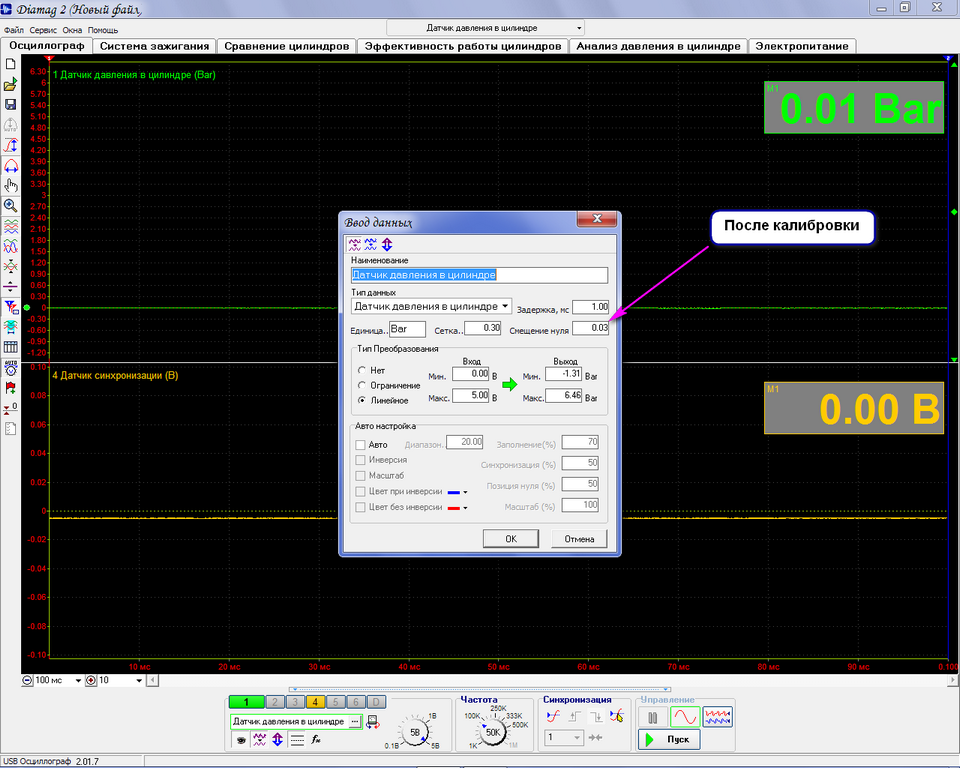Check the Авто checkbox
The height and width of the screenshot is (768, 960).
click(360, 445)
